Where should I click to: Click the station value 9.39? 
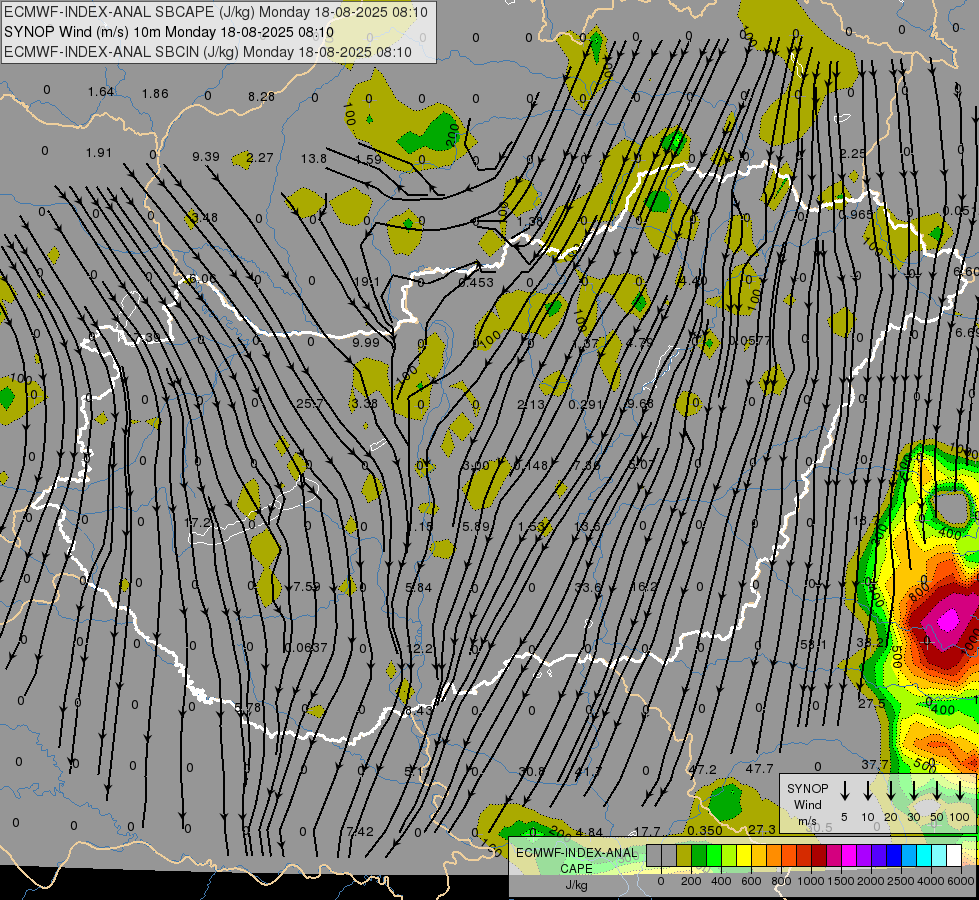(x=205, y=156)
